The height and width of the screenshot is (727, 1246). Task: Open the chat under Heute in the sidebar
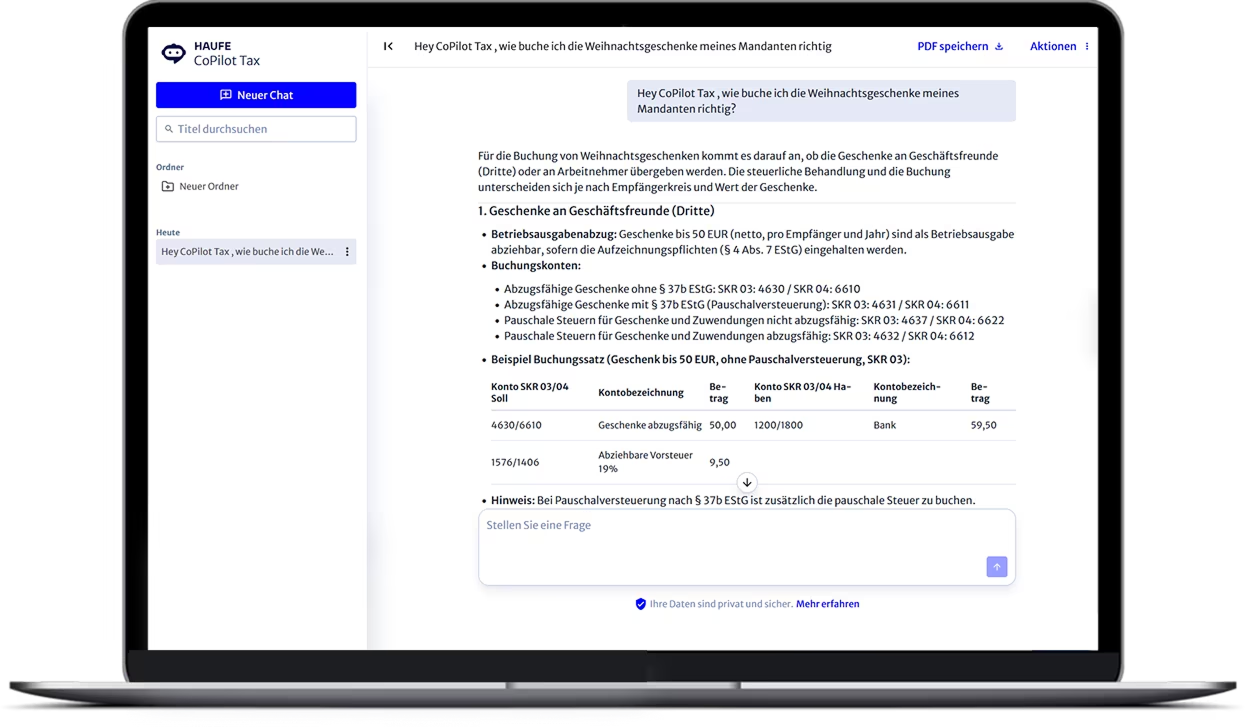(247, 252)
